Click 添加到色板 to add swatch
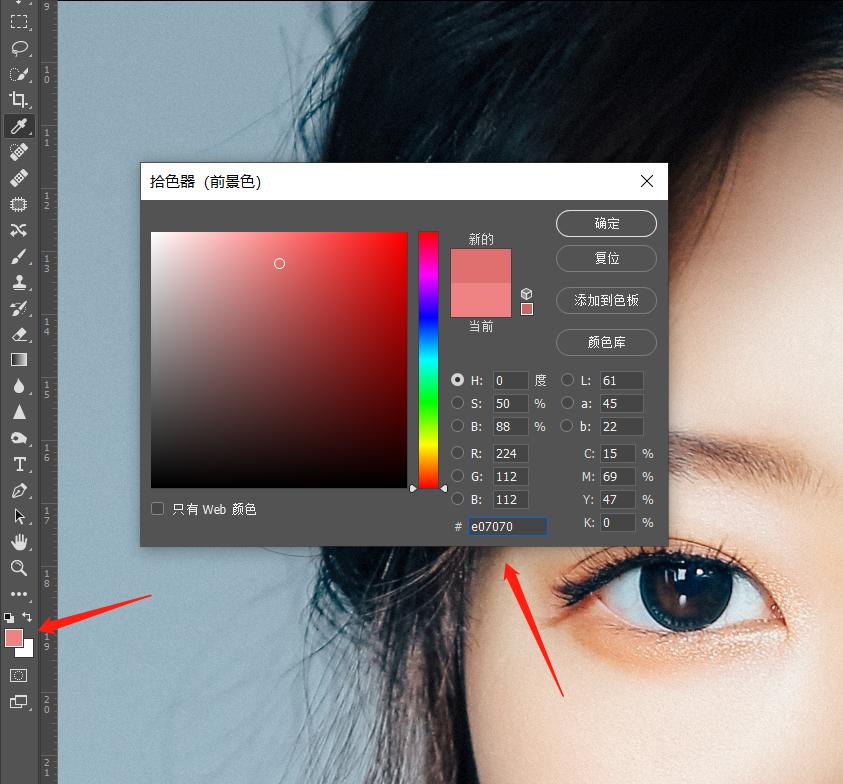This screenshot has height=784, width=843. [606, 301]
